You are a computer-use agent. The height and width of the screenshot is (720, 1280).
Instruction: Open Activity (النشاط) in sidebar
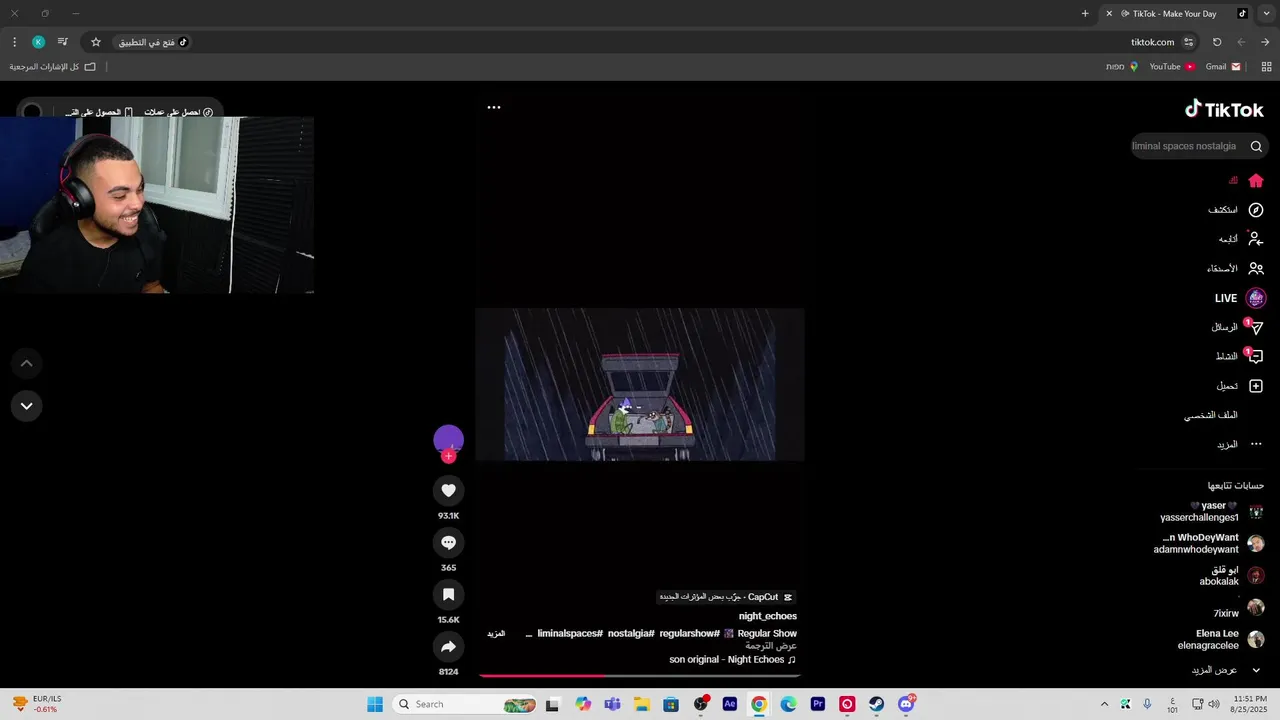point(1240,356)
